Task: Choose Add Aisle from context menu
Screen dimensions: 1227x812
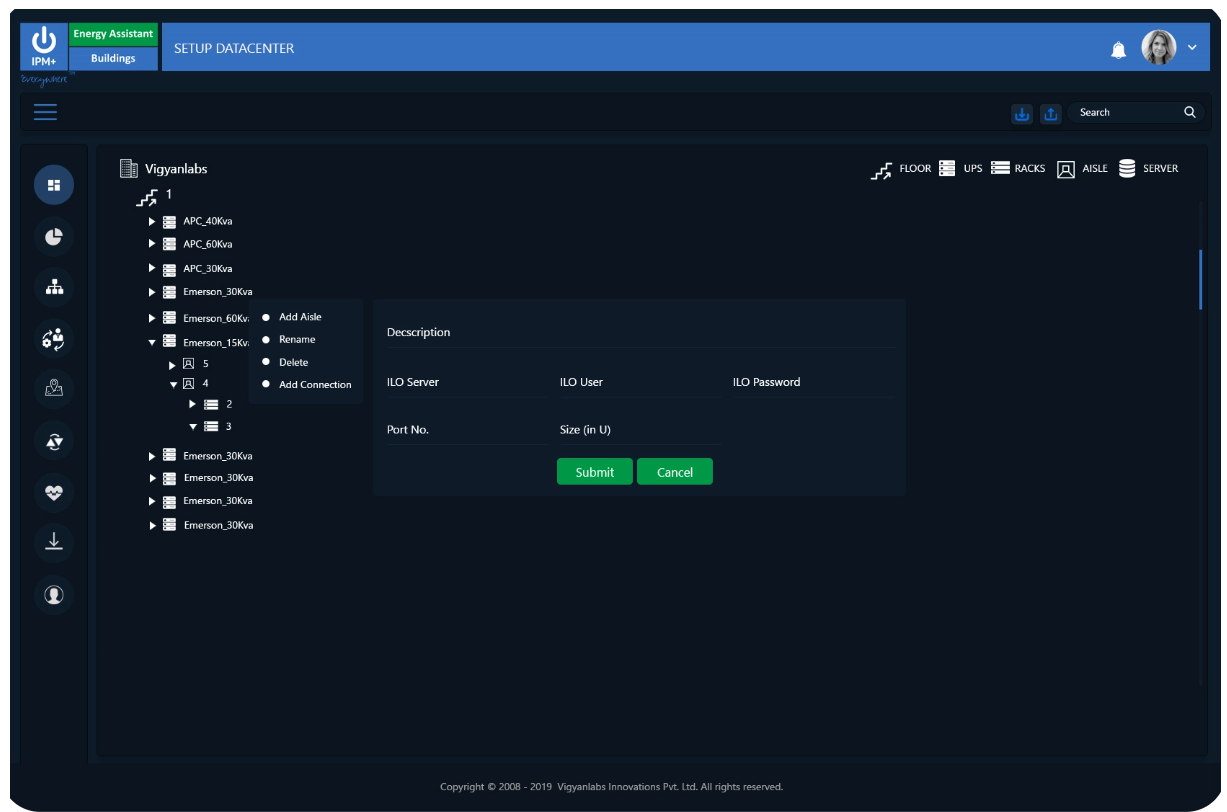Action: (300, 317)
